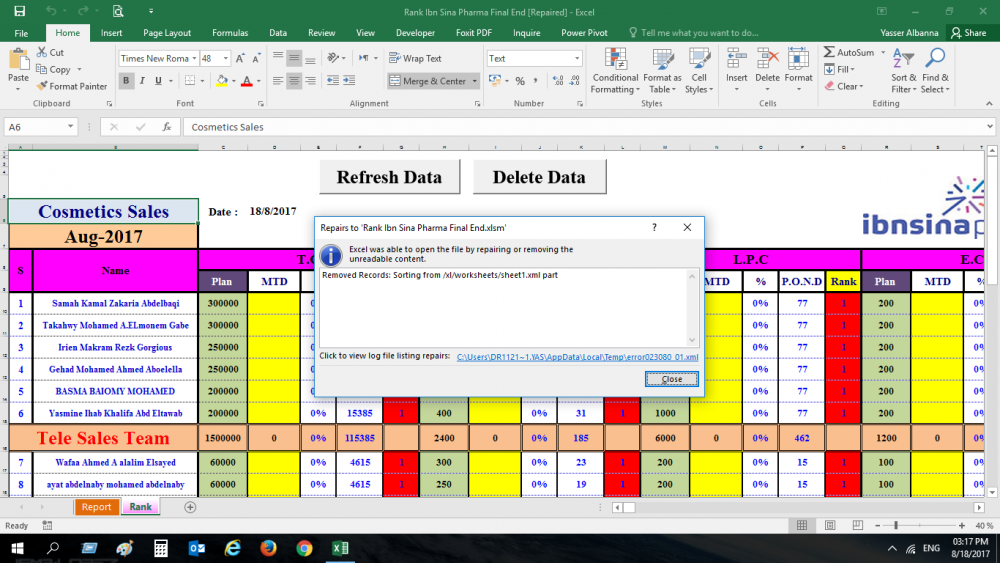Adjust the zoom slider handle
Image resolution: width=1000 pixels, height=563 pixels.
[x=896, y=525]
